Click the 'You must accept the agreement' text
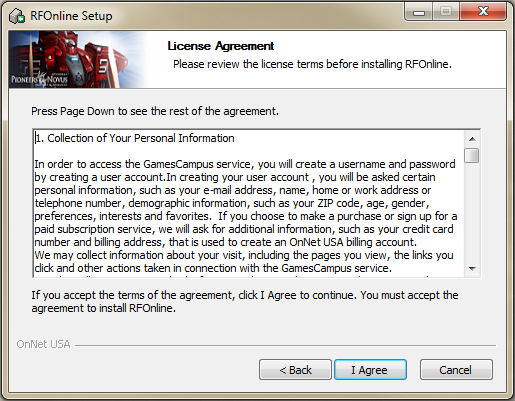Image resolution: width=515 pixels, height=401 pixels. [245, 301]
